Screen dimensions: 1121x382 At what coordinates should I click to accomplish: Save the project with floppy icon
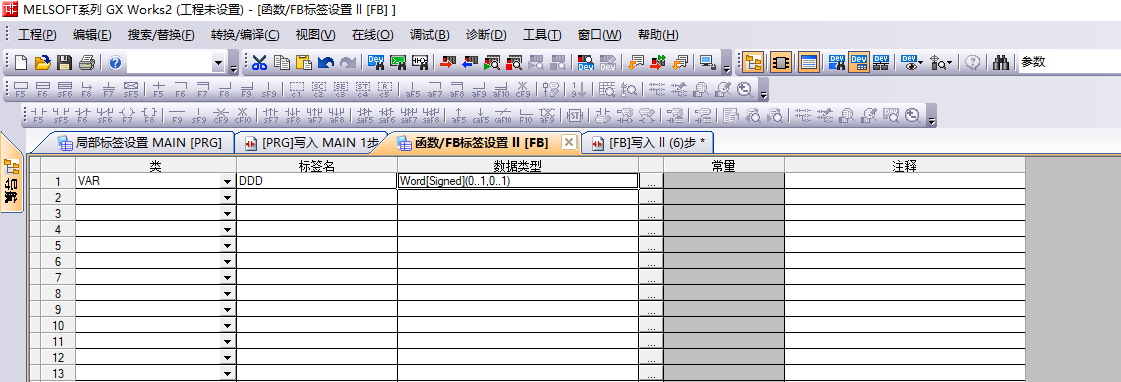point(64,63)
